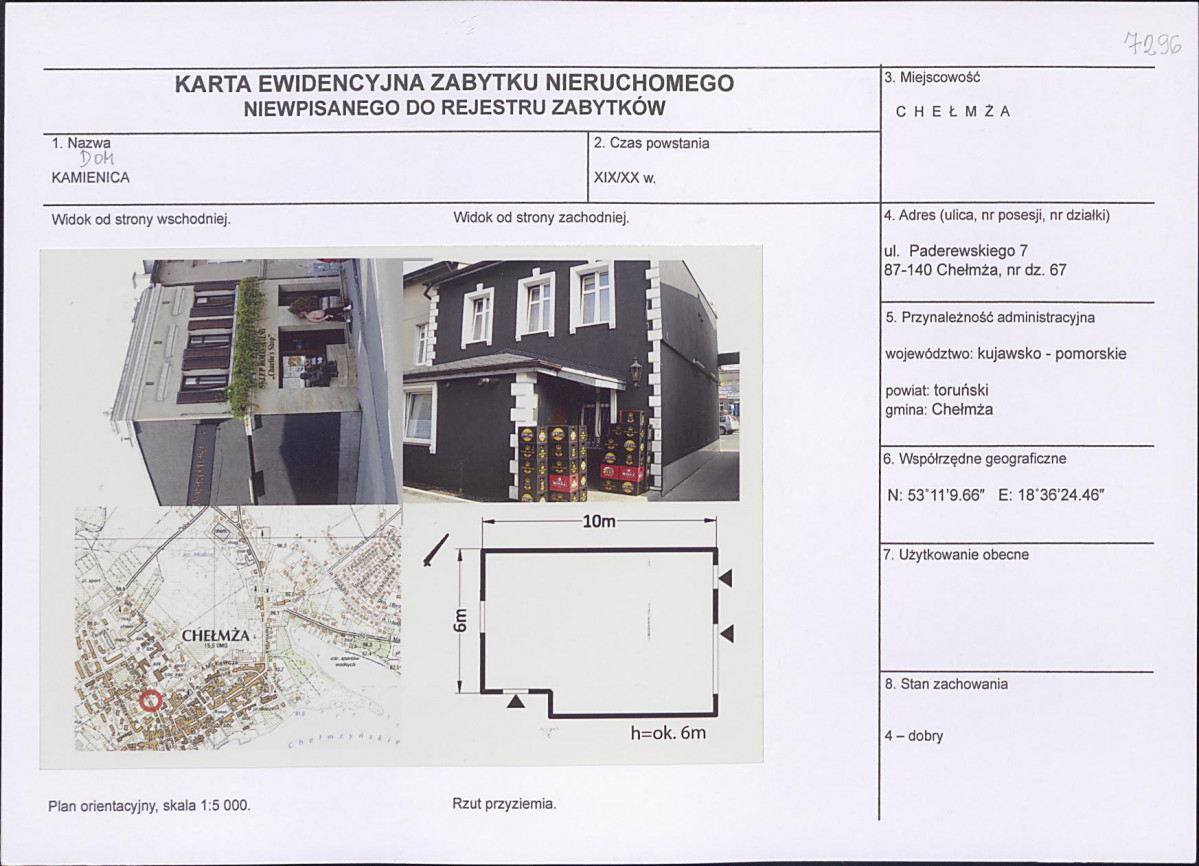Click caption "Widok od strony wschodniej."
The height and width of the screenshot is (866, 1199).
tap(141, 219)
